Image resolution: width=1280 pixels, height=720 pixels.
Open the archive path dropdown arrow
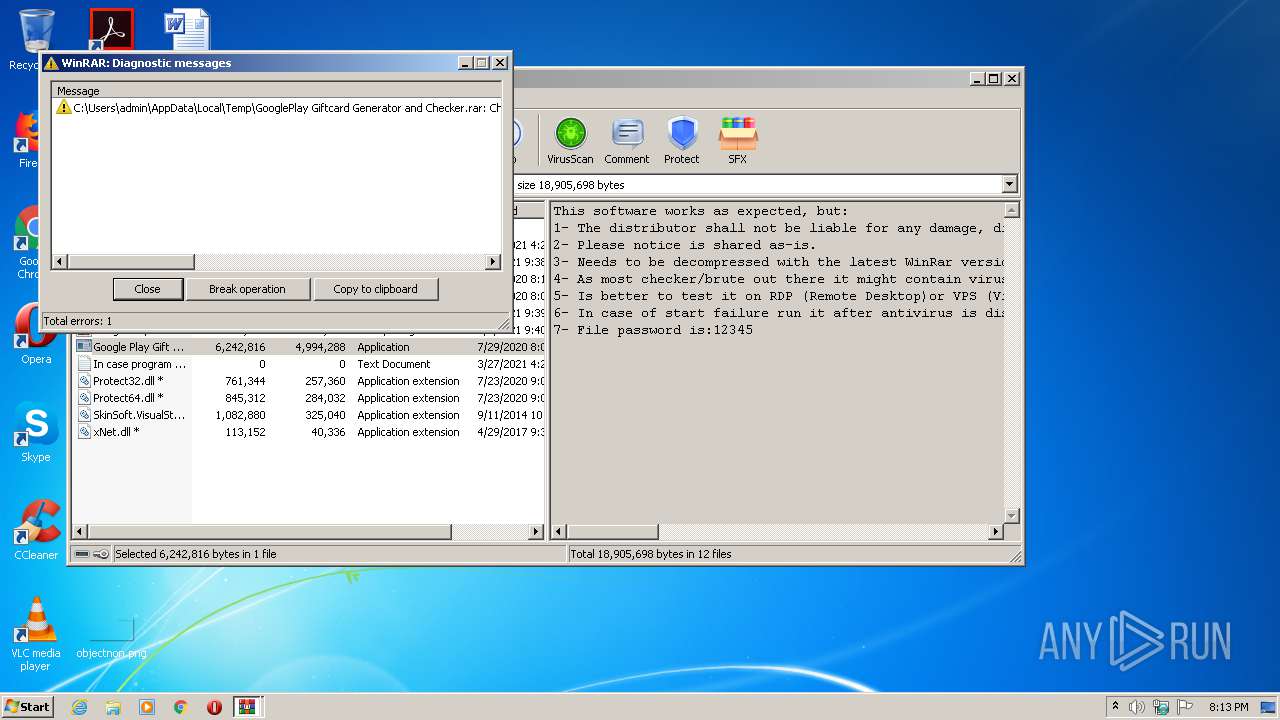click(1009, 184)
